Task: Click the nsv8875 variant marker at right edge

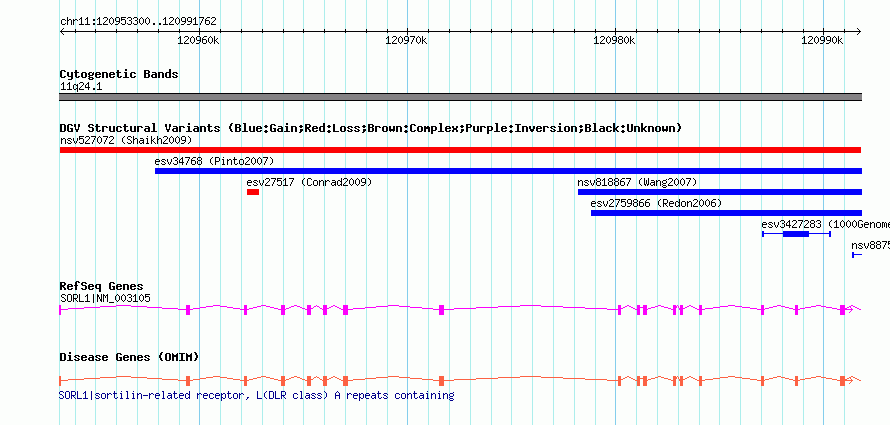Action: pyautogui.click(x=857, y=255)
